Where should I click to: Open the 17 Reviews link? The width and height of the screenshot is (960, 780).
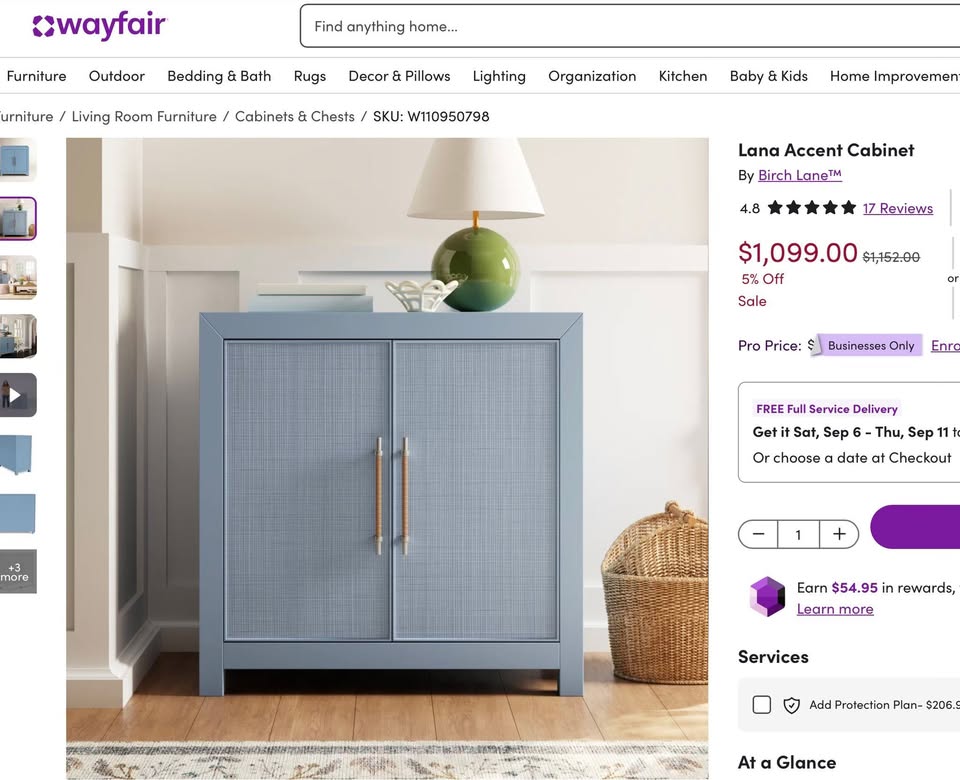[x=898, y=208]
